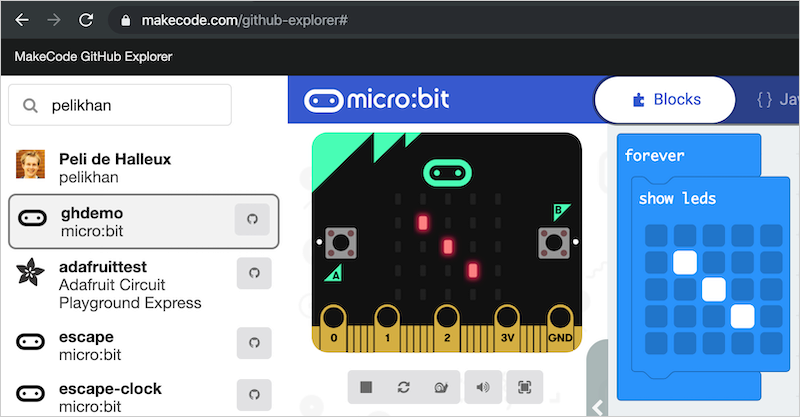This screenshot has width=800, height=417.
Task: Toggle top-left LED in show leds
Action: pos(656,235)
